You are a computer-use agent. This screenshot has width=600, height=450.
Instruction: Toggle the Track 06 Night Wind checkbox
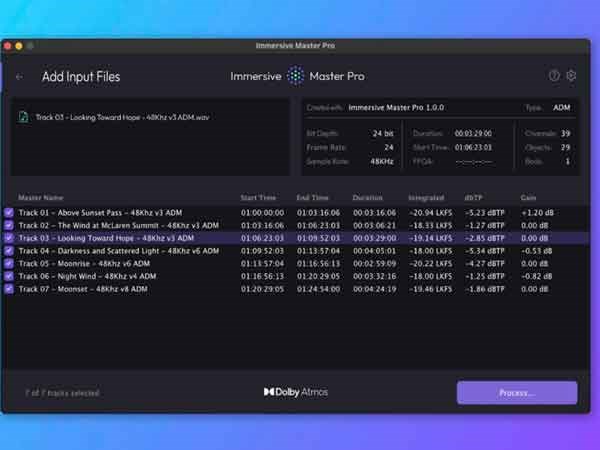(x=9, y=276)
